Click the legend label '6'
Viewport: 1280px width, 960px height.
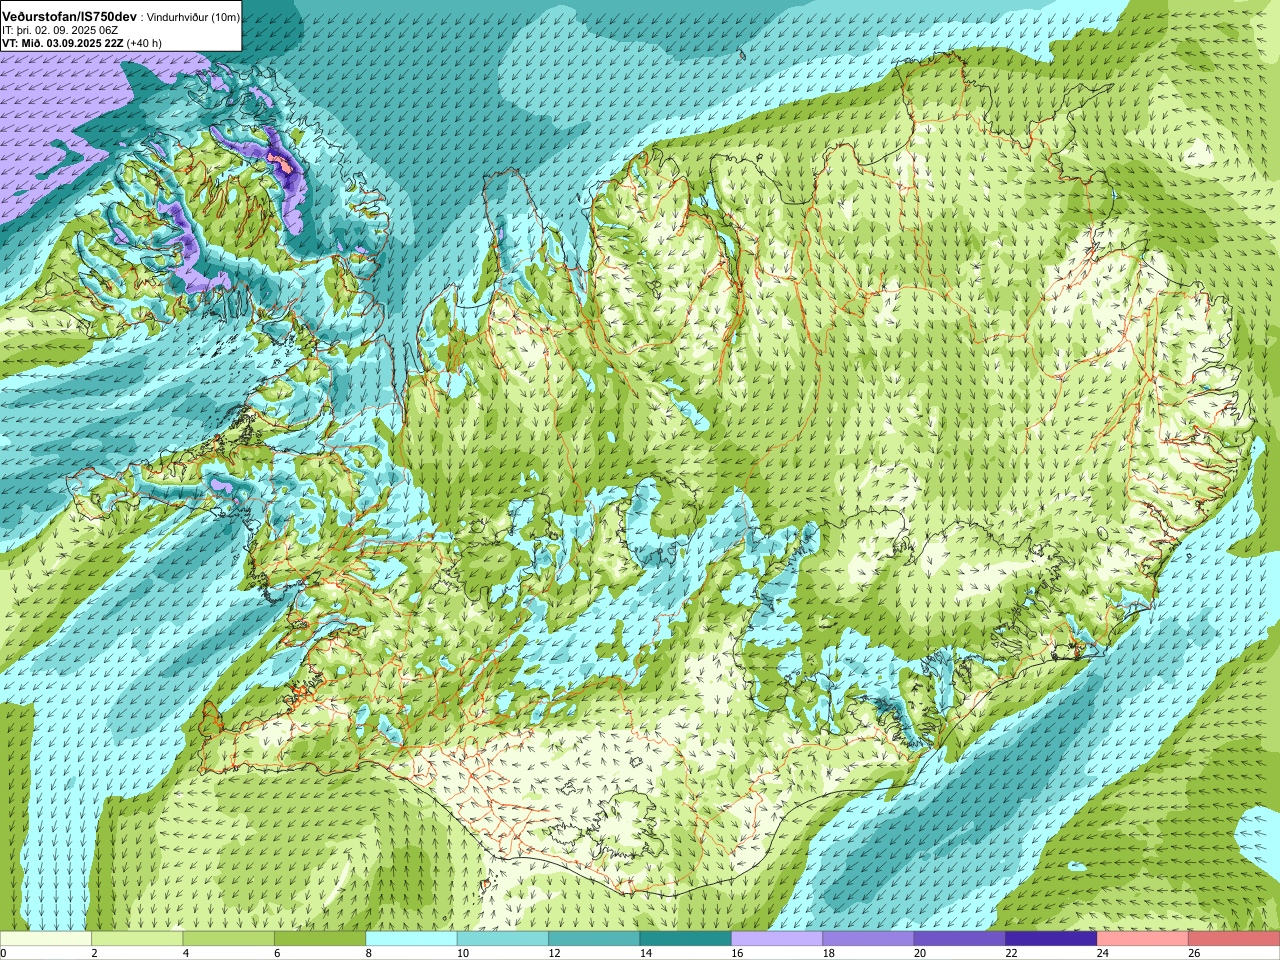[277, 953]
